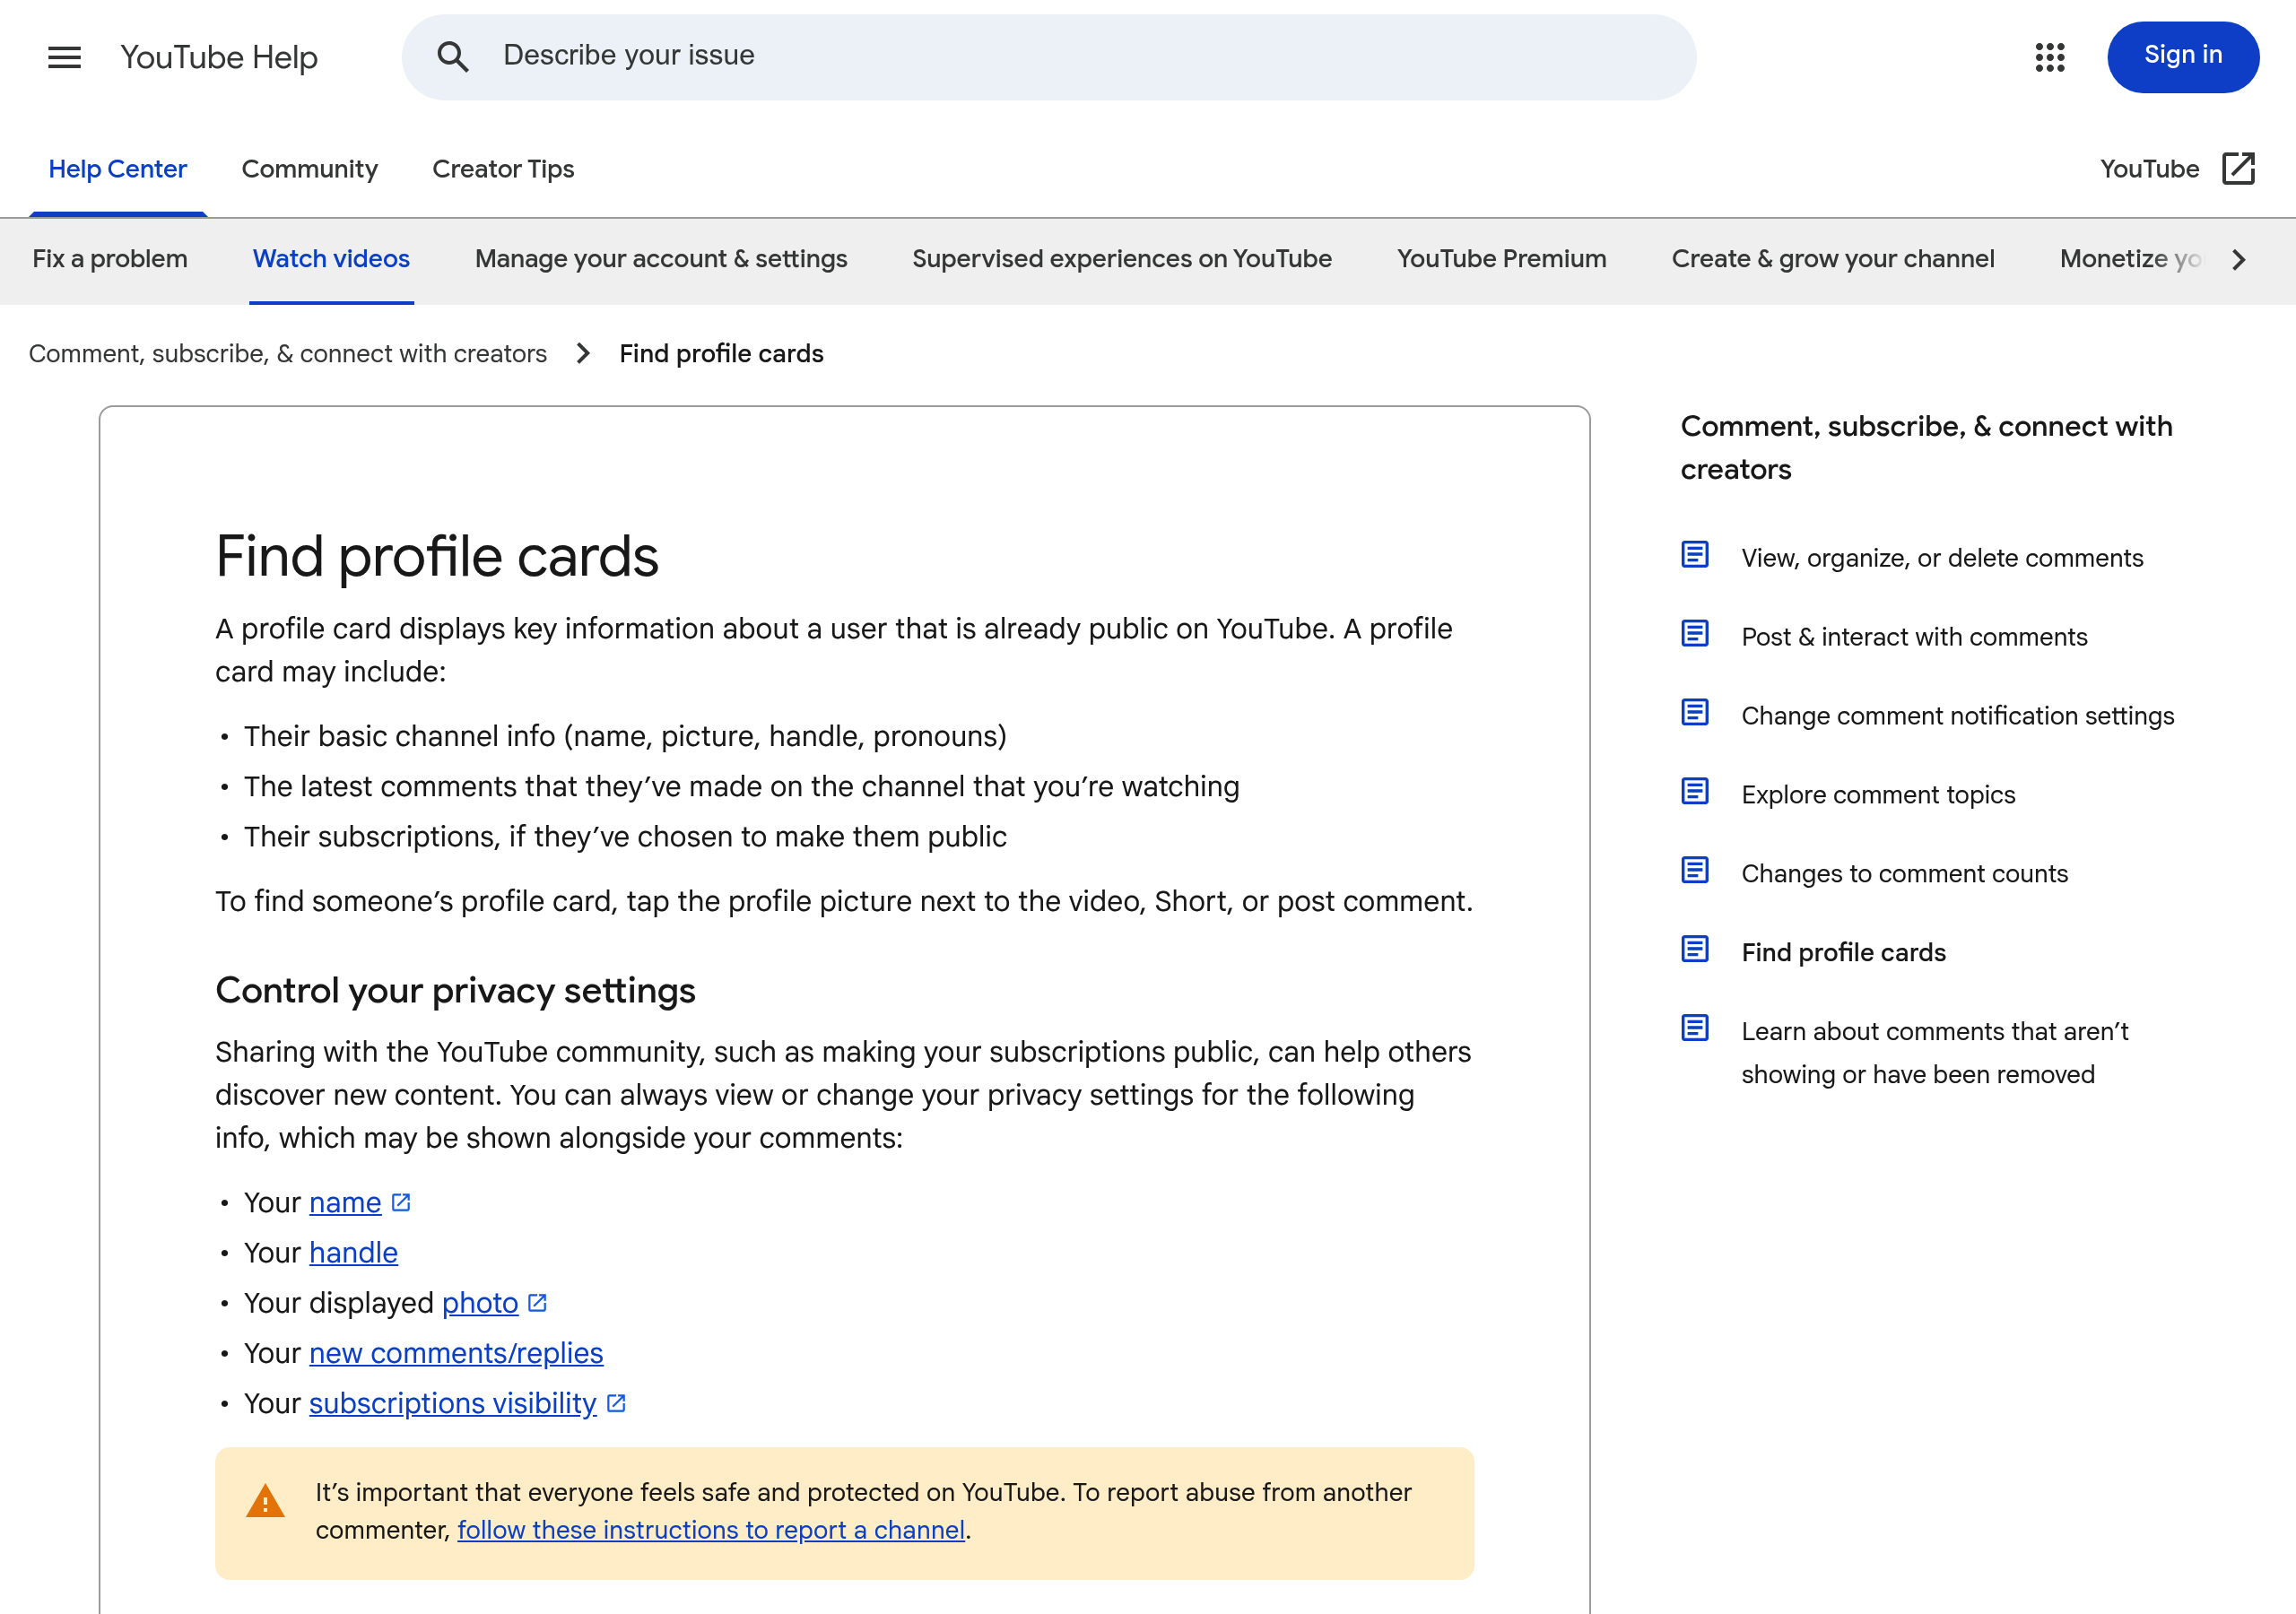2296x1614 pixels.
Task: Click the Find profile cards page heading
Action: [437, 556]
